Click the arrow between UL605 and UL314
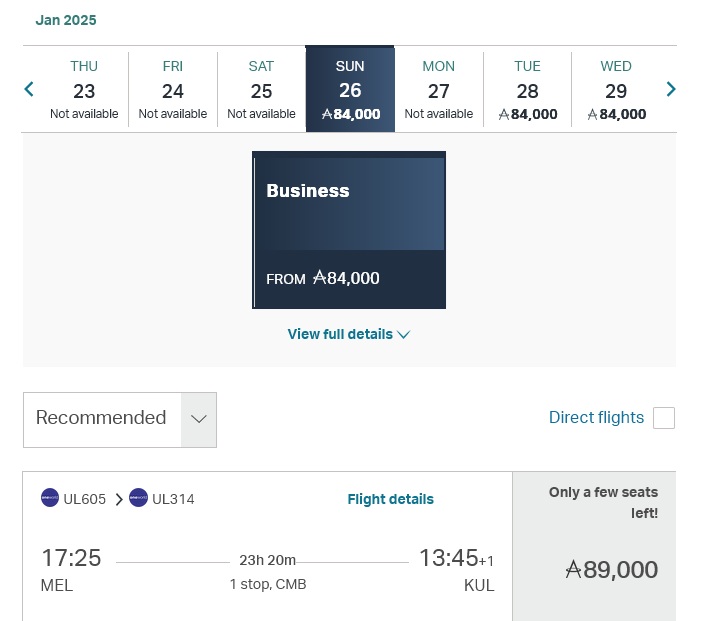Viewport: 715px width, 621px height. tap(119, 499)
